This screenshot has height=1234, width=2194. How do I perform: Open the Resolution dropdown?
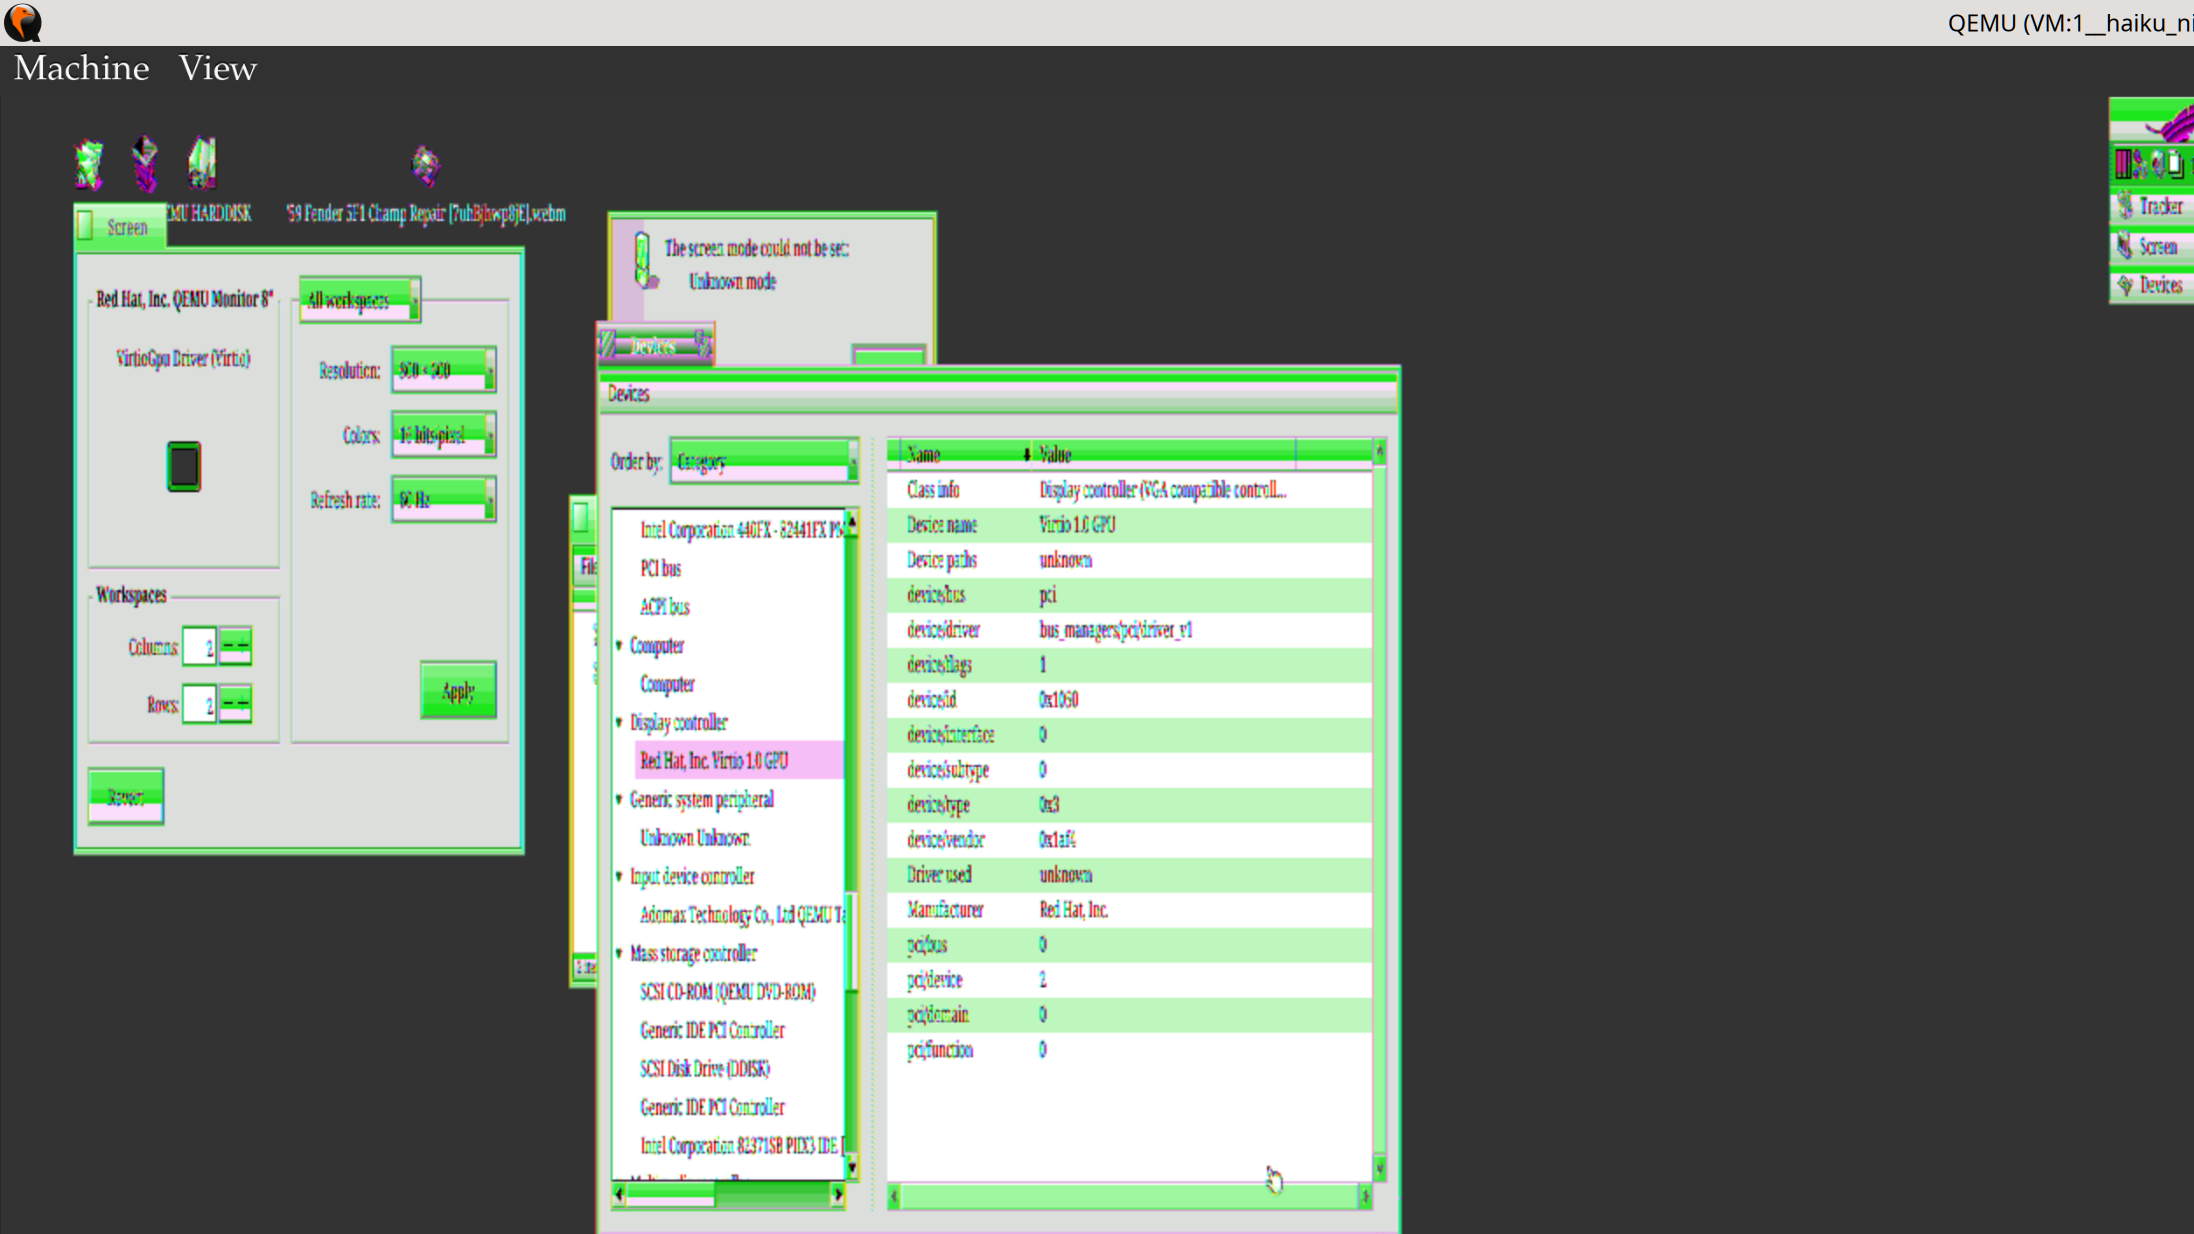click(444, 370)
